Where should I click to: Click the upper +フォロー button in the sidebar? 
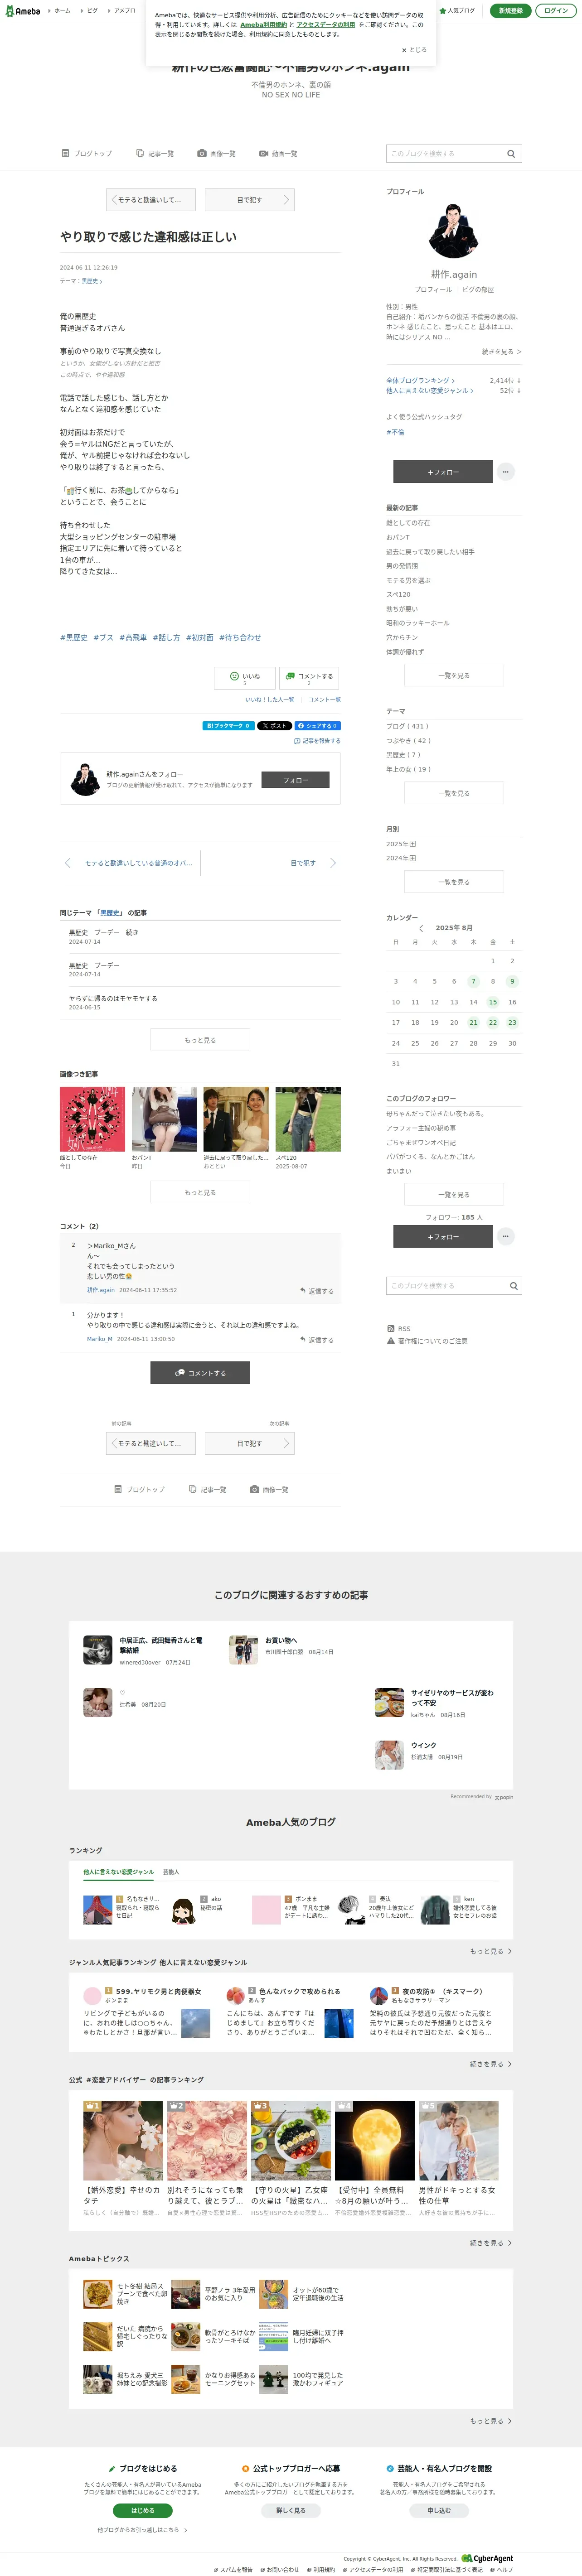tap(443, 472)
